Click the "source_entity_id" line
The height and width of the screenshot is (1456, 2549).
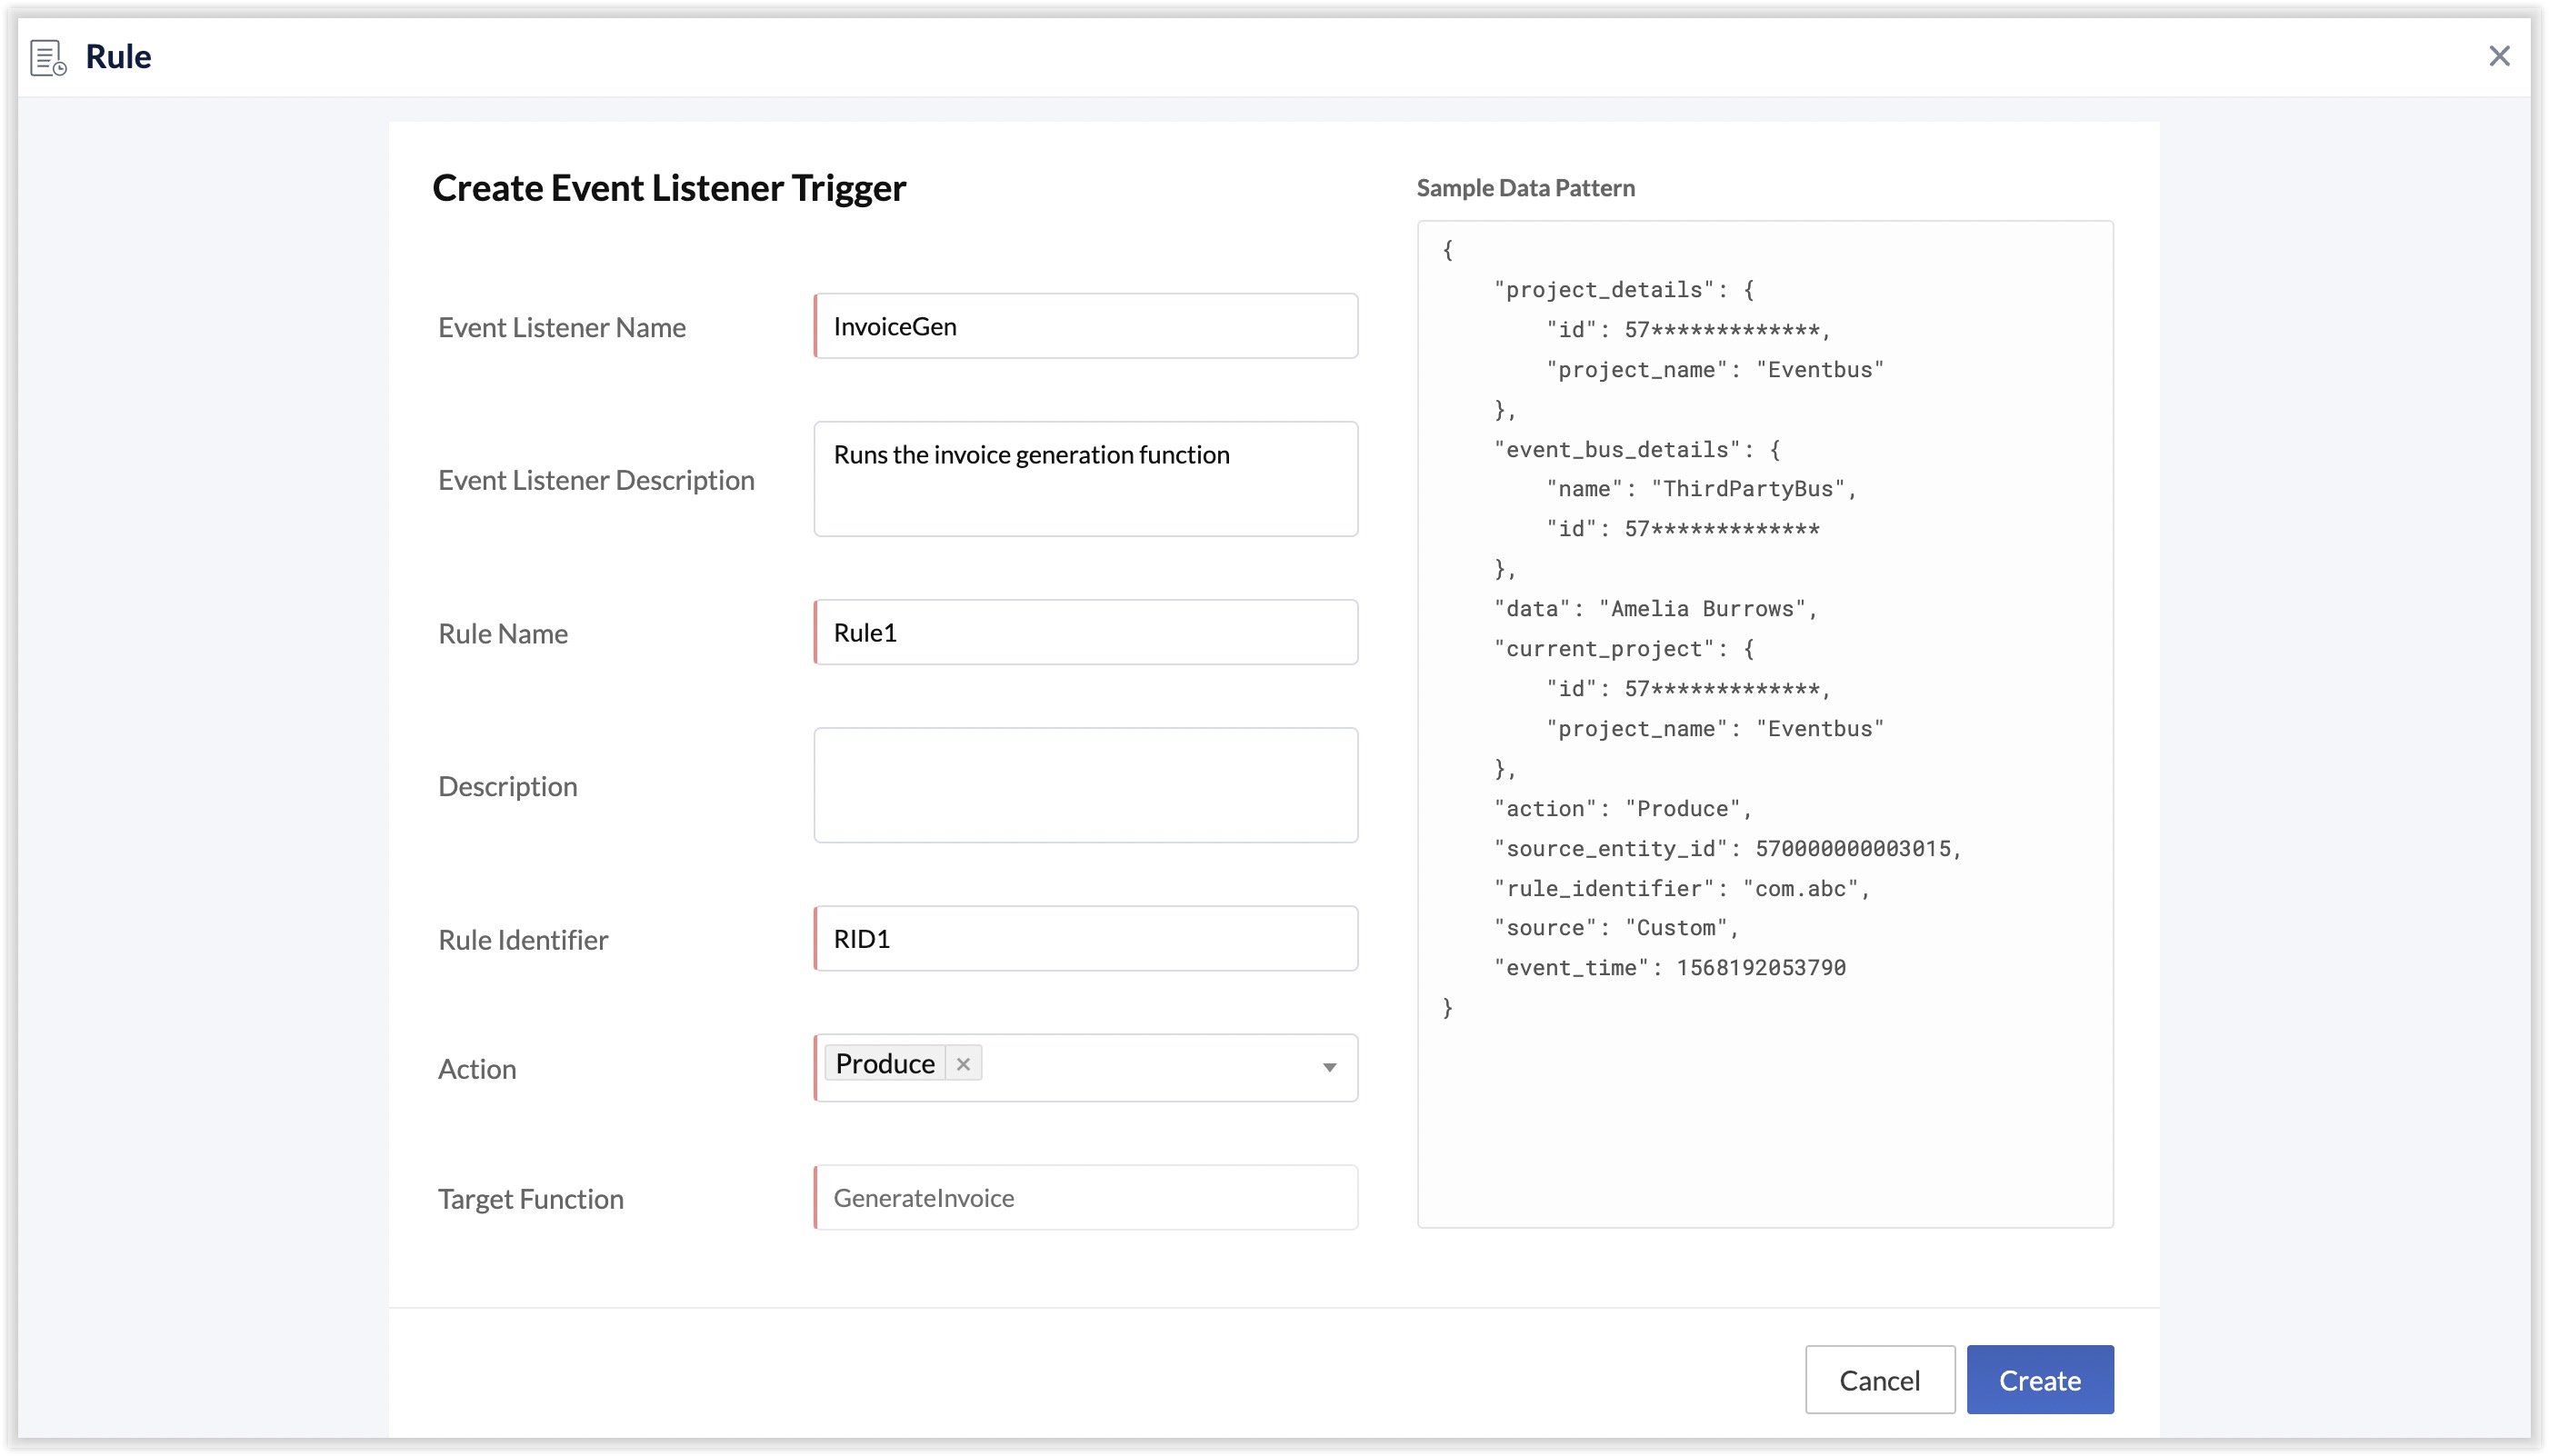coord(1727,849)
